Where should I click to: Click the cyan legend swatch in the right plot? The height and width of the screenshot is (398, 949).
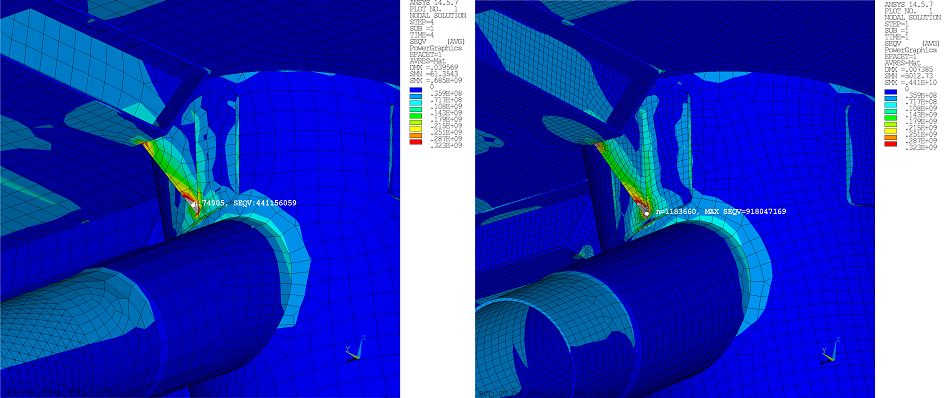tap(891, 105)
